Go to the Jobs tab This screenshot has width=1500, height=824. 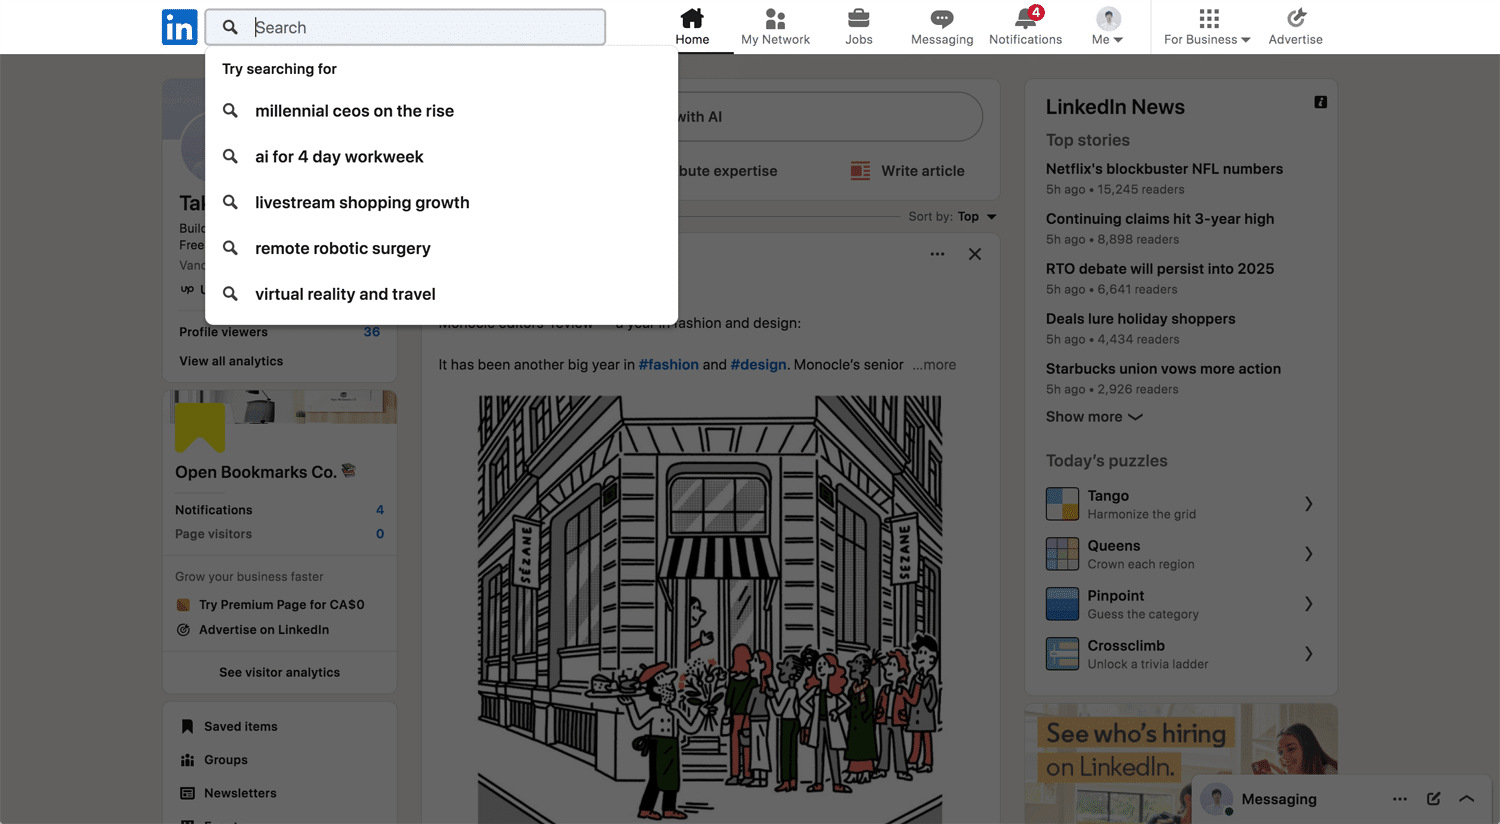click(858, 27)
